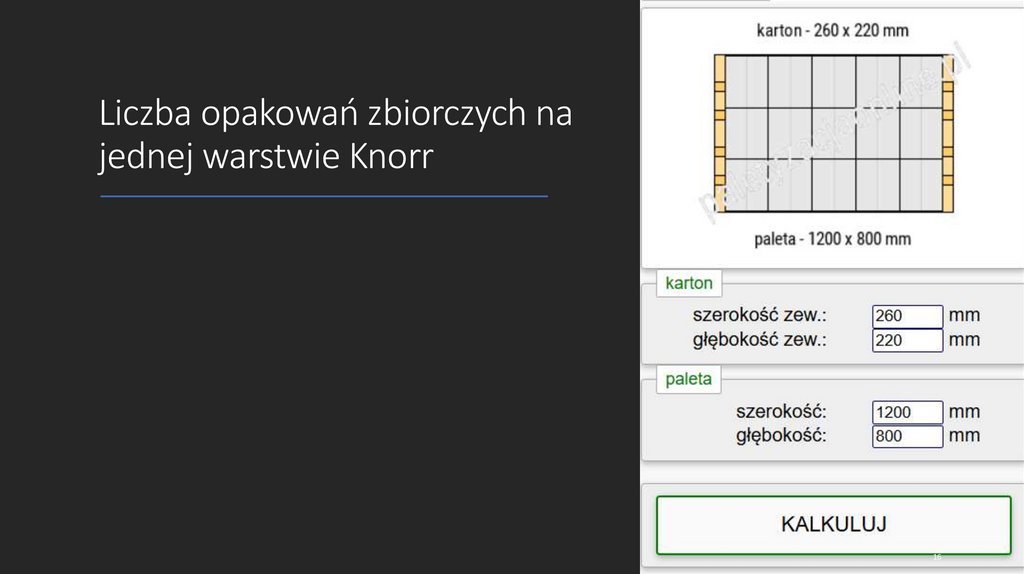Viewport: 1024px width, 574px height.
Task: Select the karton głębokość zew. field with 220
Action: (x=907, y=340)
